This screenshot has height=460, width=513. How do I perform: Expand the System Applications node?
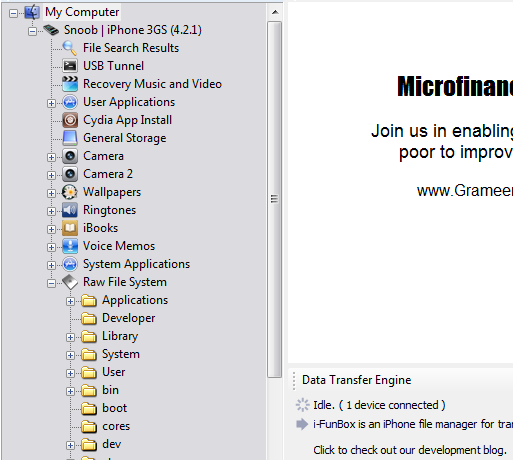(x=51, y=265)
